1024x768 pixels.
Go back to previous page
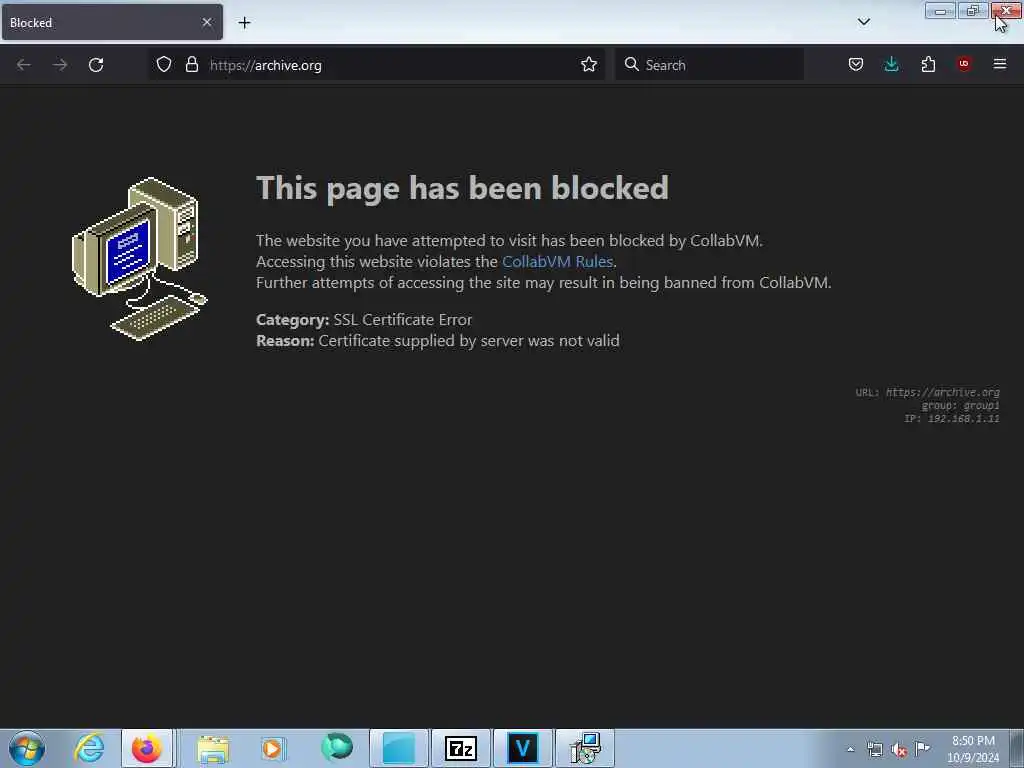pyautogui.click(x=24, y=65)
